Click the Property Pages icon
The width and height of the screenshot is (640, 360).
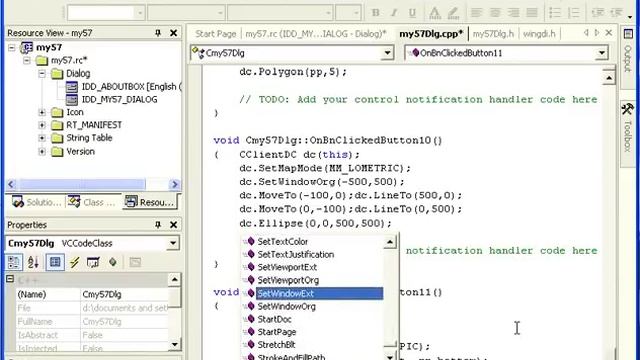(x=135, y=262)
